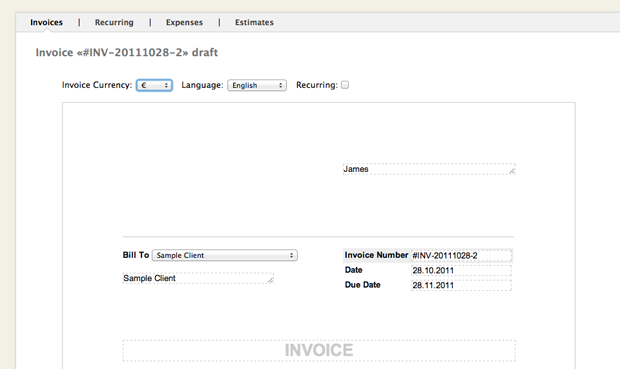This screenshot has height=369, width=620.
Task: Grab the resize handle of James field
Action: tap(512, 171)
